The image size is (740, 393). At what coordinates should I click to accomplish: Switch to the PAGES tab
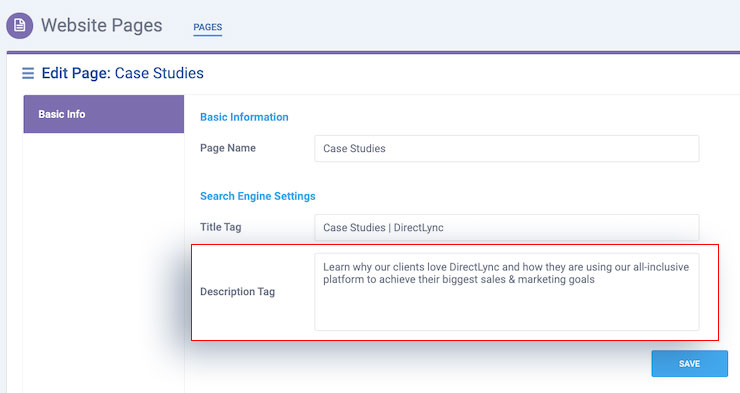point(208,27)
